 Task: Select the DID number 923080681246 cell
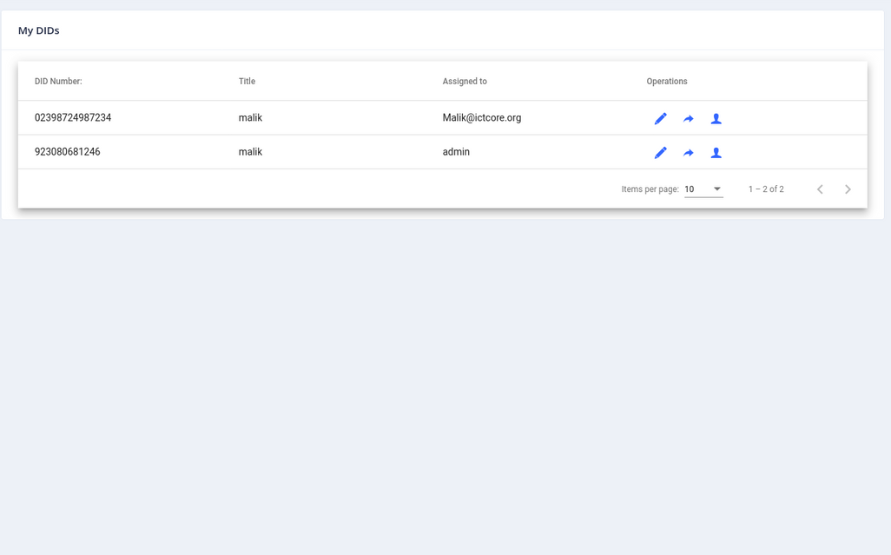click(67, 152)
